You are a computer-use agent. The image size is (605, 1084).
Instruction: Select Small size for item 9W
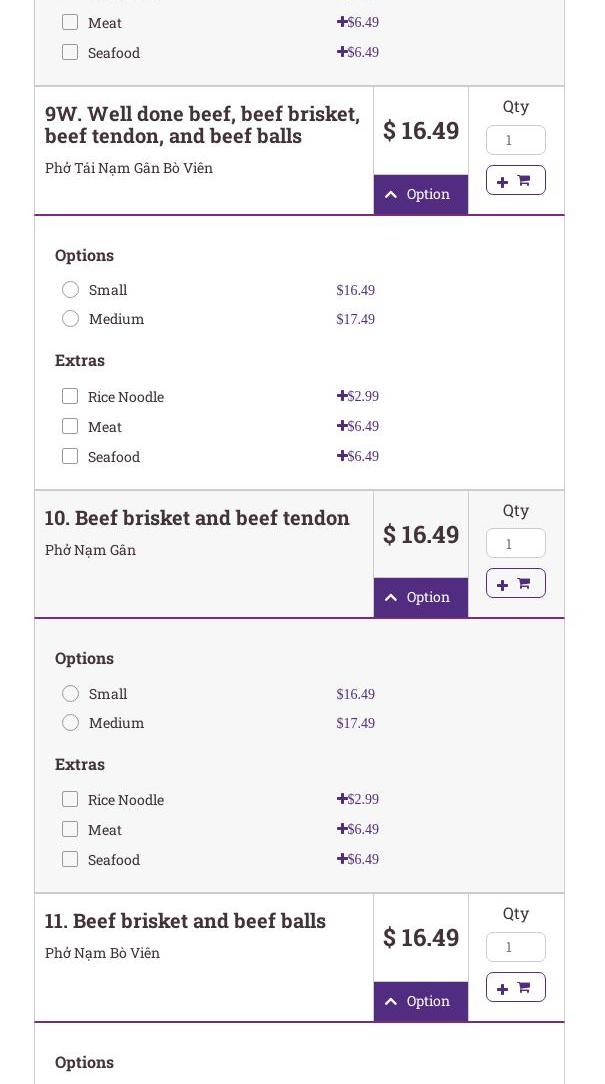[x=70, y=290]
